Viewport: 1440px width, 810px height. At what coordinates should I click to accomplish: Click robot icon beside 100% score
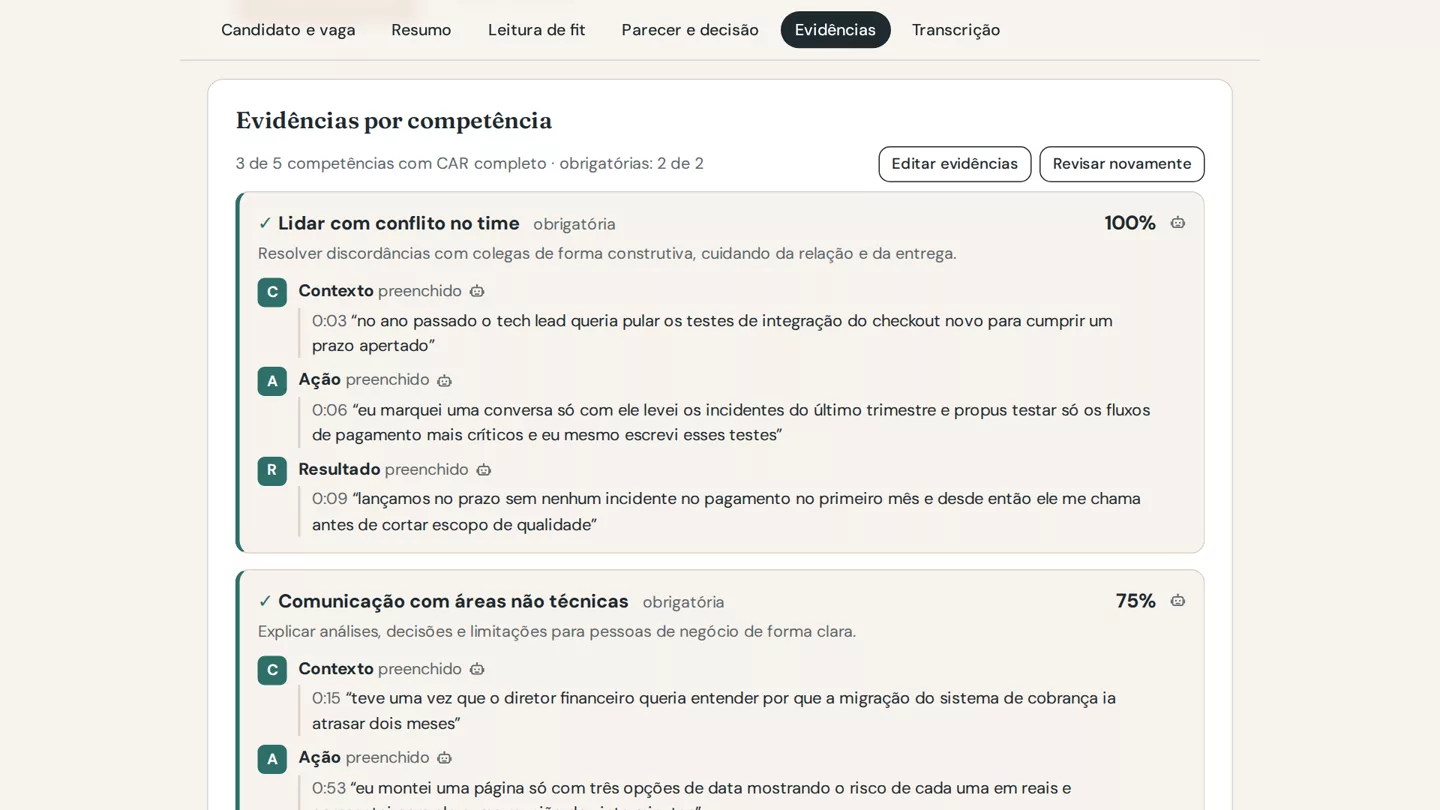pos(1178,223)
